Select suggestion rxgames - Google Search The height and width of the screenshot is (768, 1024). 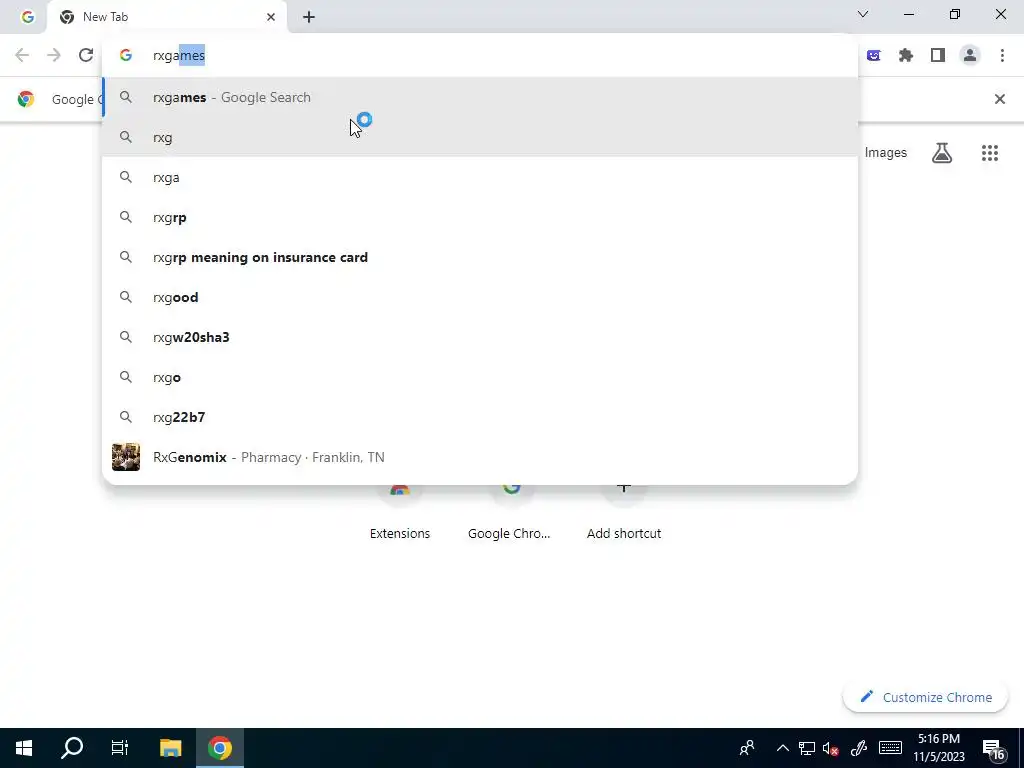(480, 97)
